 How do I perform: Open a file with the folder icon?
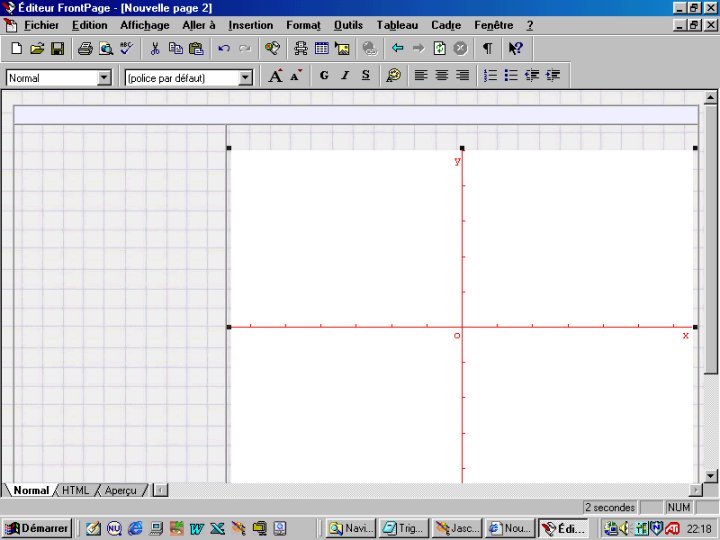coord(37,48)
